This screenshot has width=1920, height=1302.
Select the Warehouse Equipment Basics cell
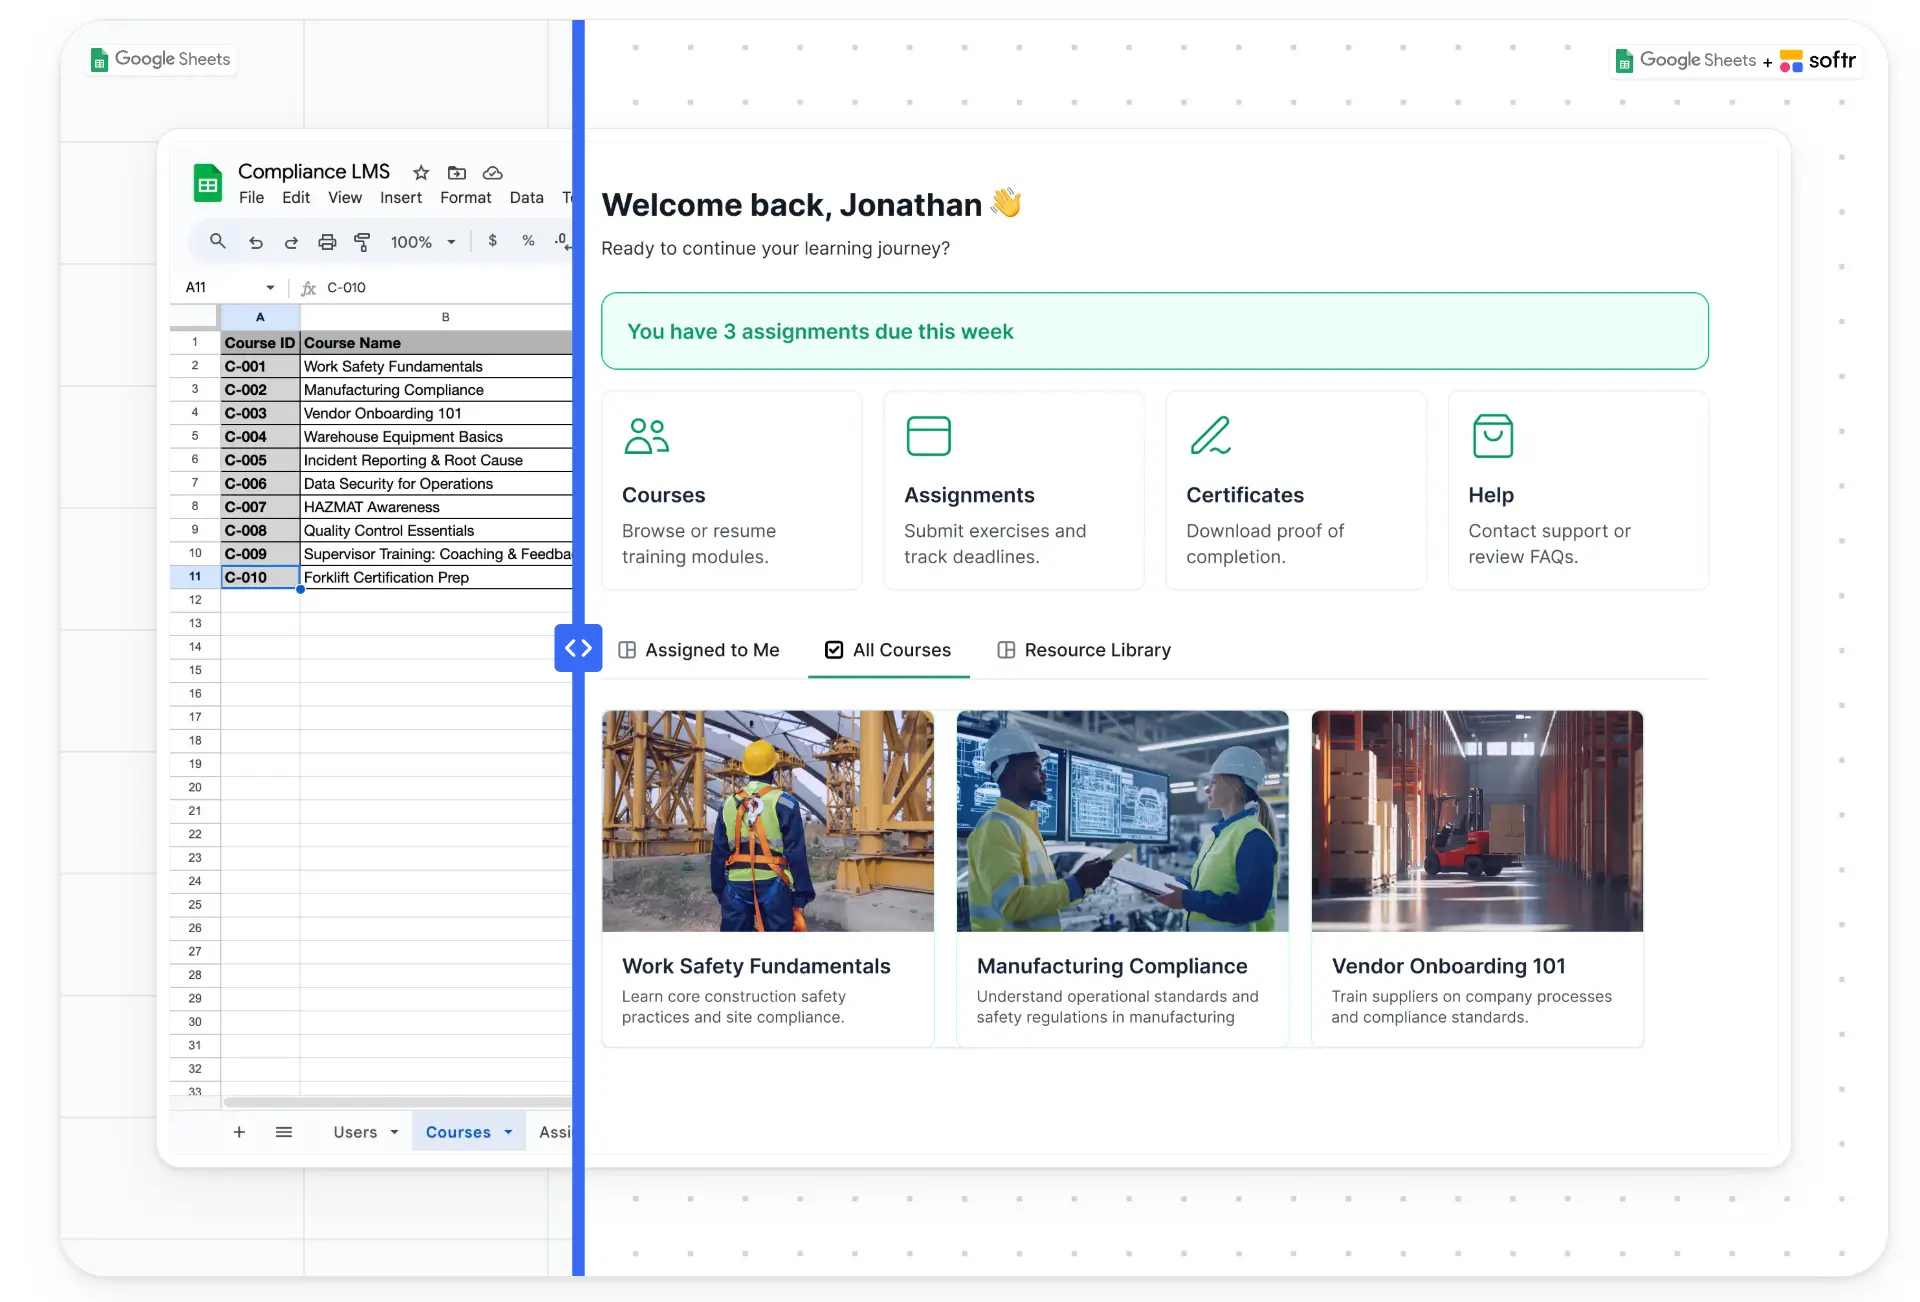point(436,436)
